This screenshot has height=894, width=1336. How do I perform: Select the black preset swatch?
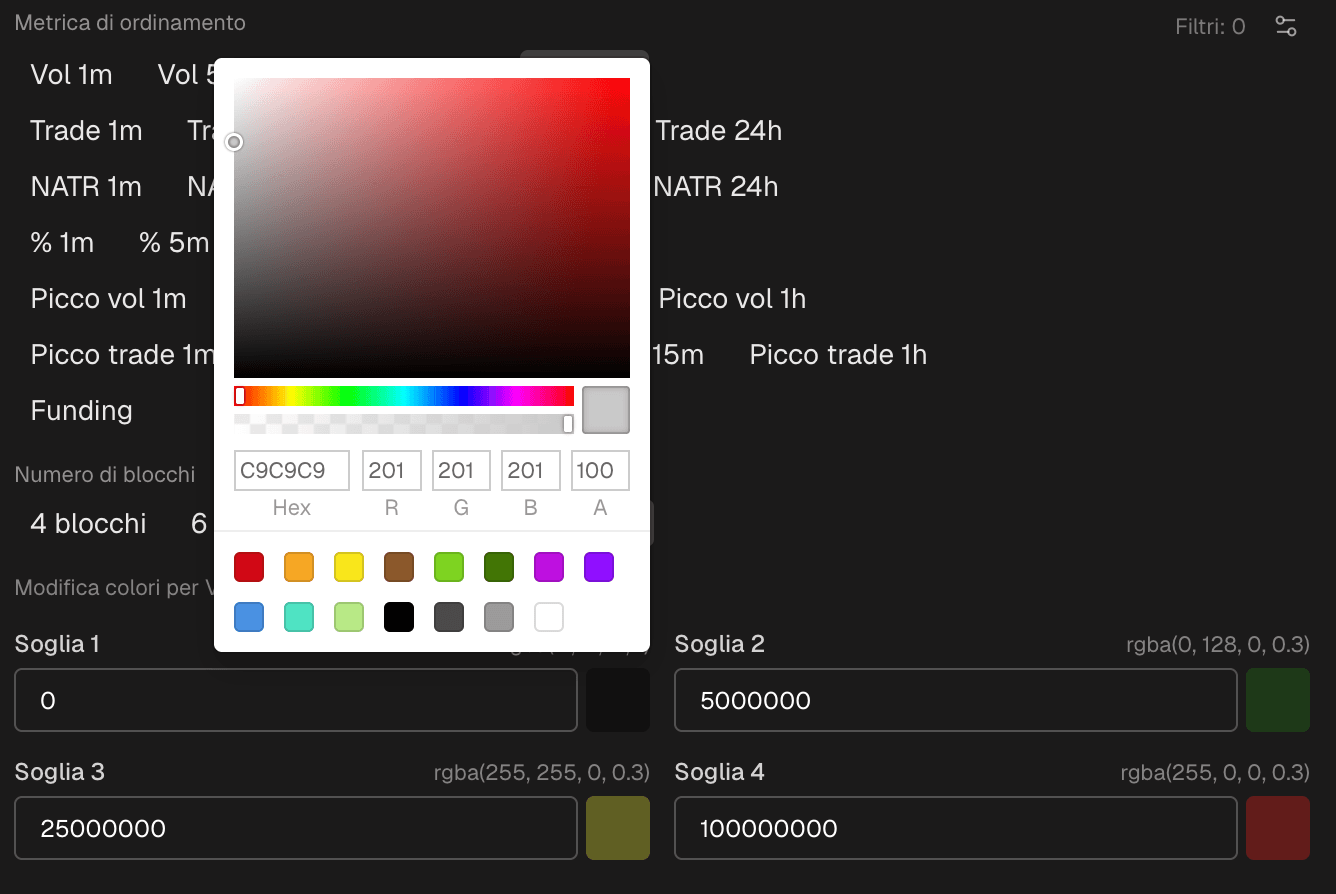(x=399, y=617)
